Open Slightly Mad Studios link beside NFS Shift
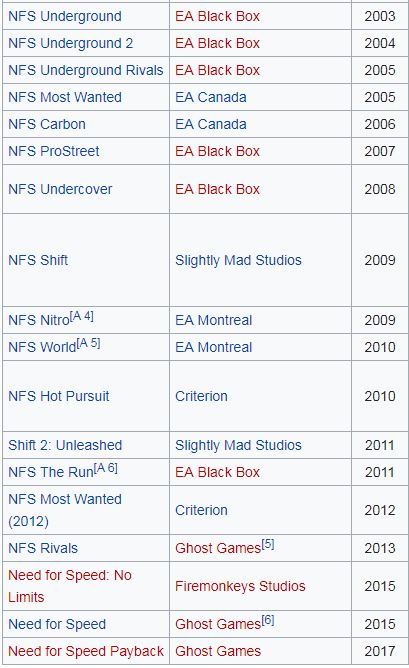Image resolution: width=409 pixels, height=668 pixels. pos(238,260)
